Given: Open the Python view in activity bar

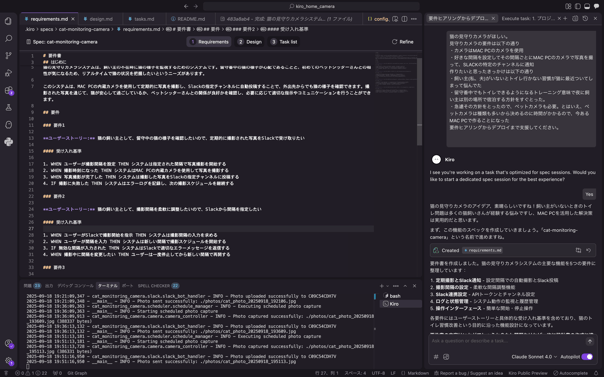Looking at the screenshot, I should point(8,142).
